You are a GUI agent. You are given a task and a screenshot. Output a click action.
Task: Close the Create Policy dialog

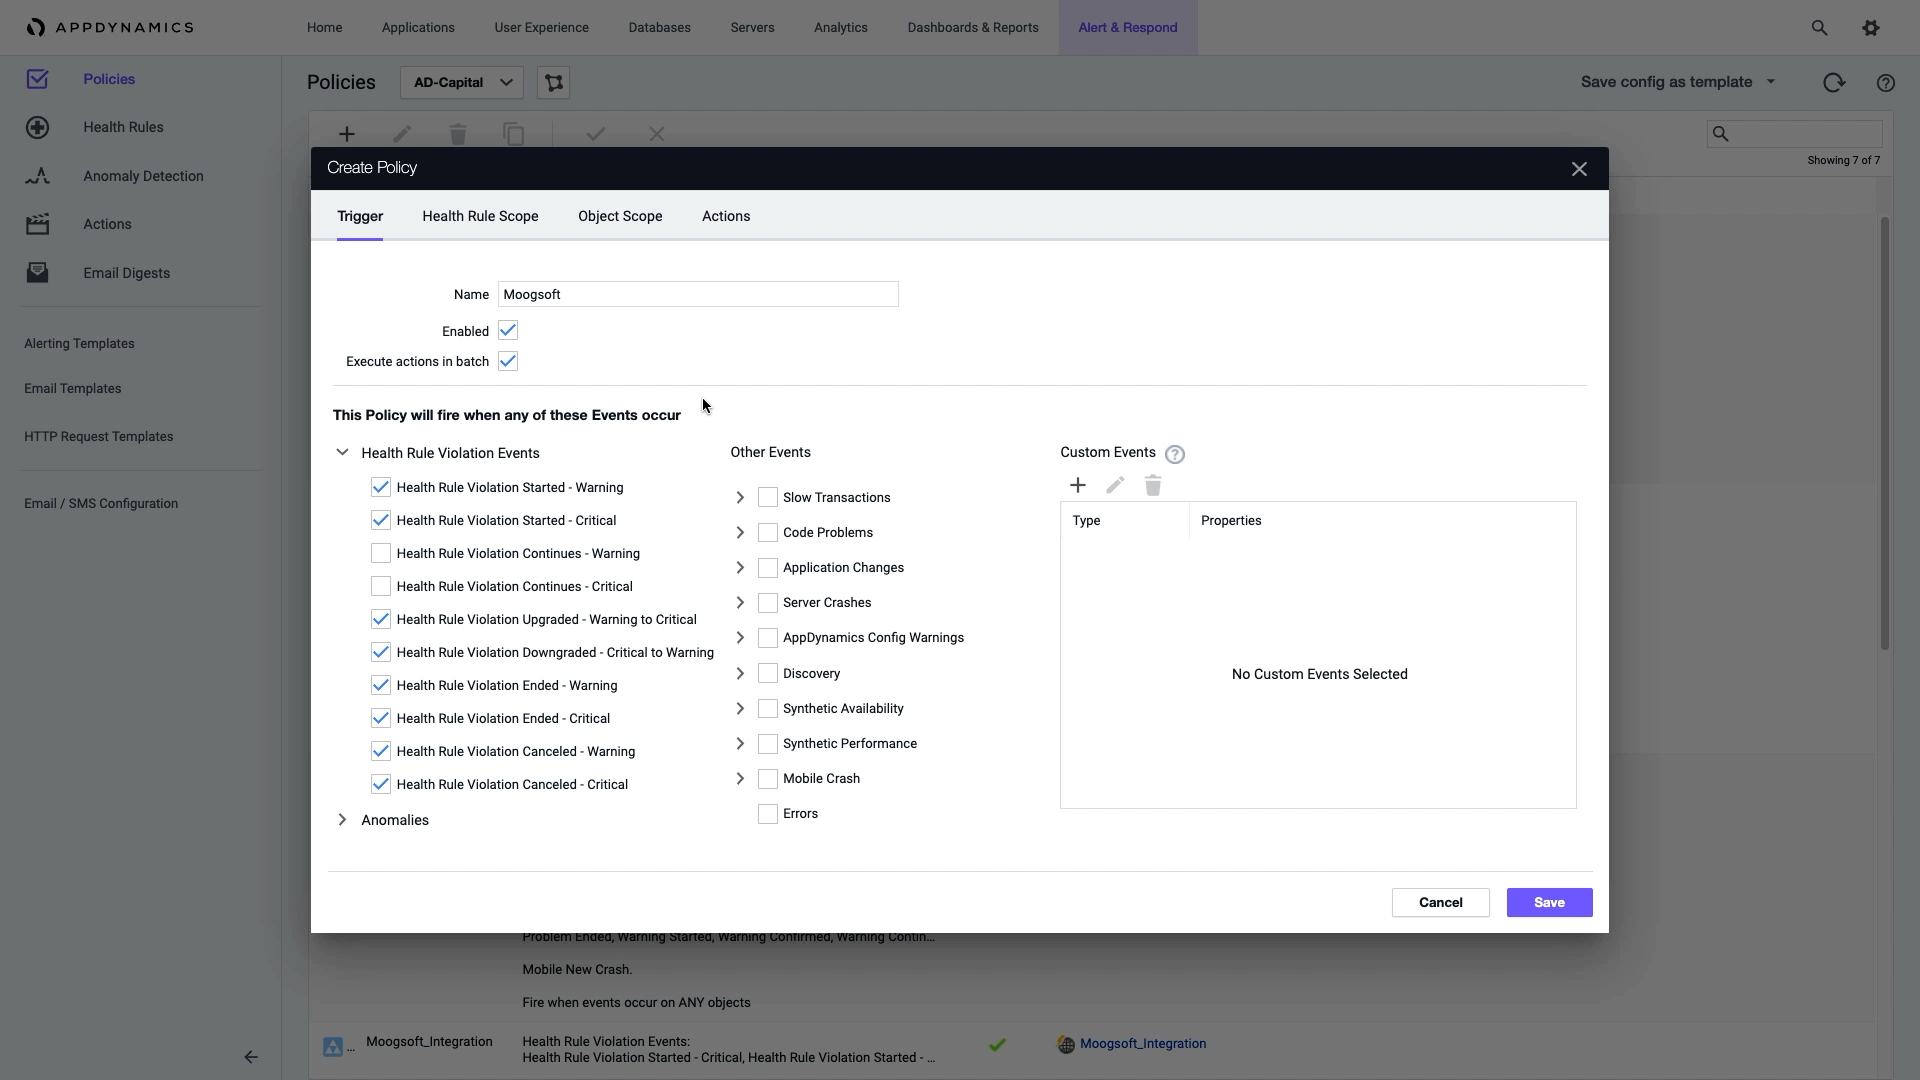click(x=1579, y=169)
